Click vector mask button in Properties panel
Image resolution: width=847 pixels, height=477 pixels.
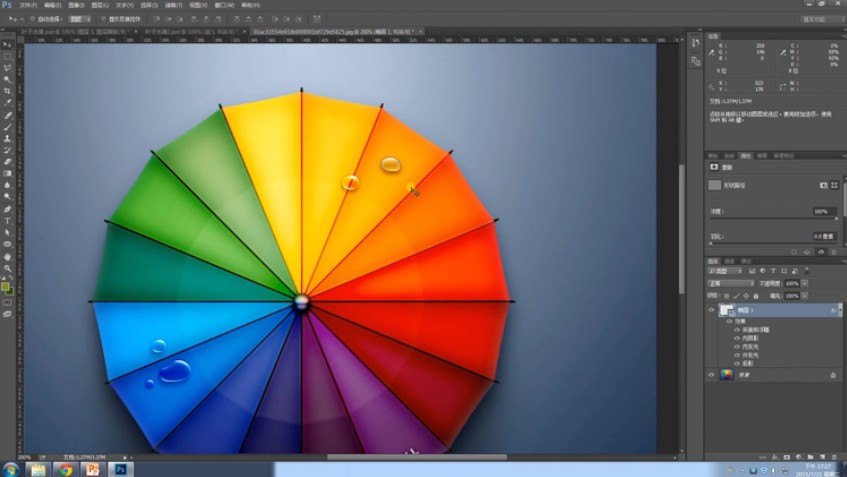pos(834,185)
